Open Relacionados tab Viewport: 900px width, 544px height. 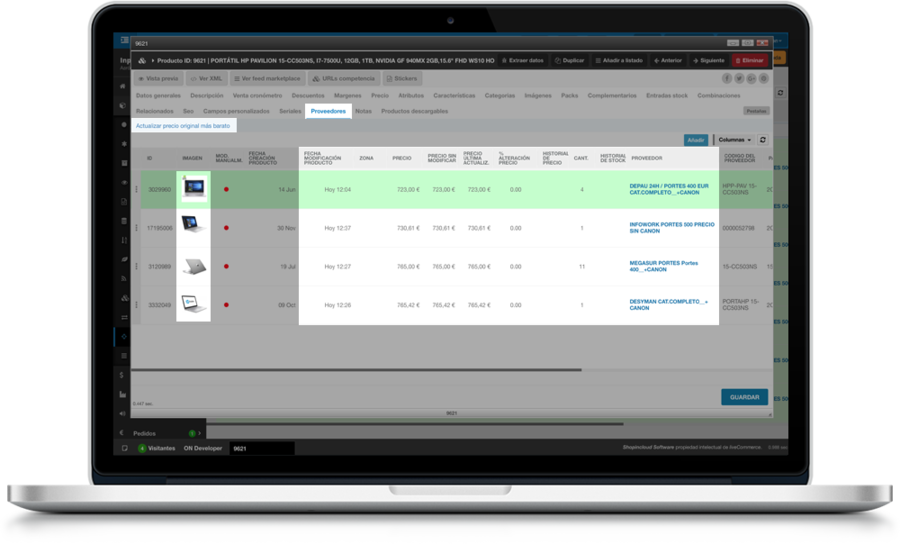[x=155, y=111]
